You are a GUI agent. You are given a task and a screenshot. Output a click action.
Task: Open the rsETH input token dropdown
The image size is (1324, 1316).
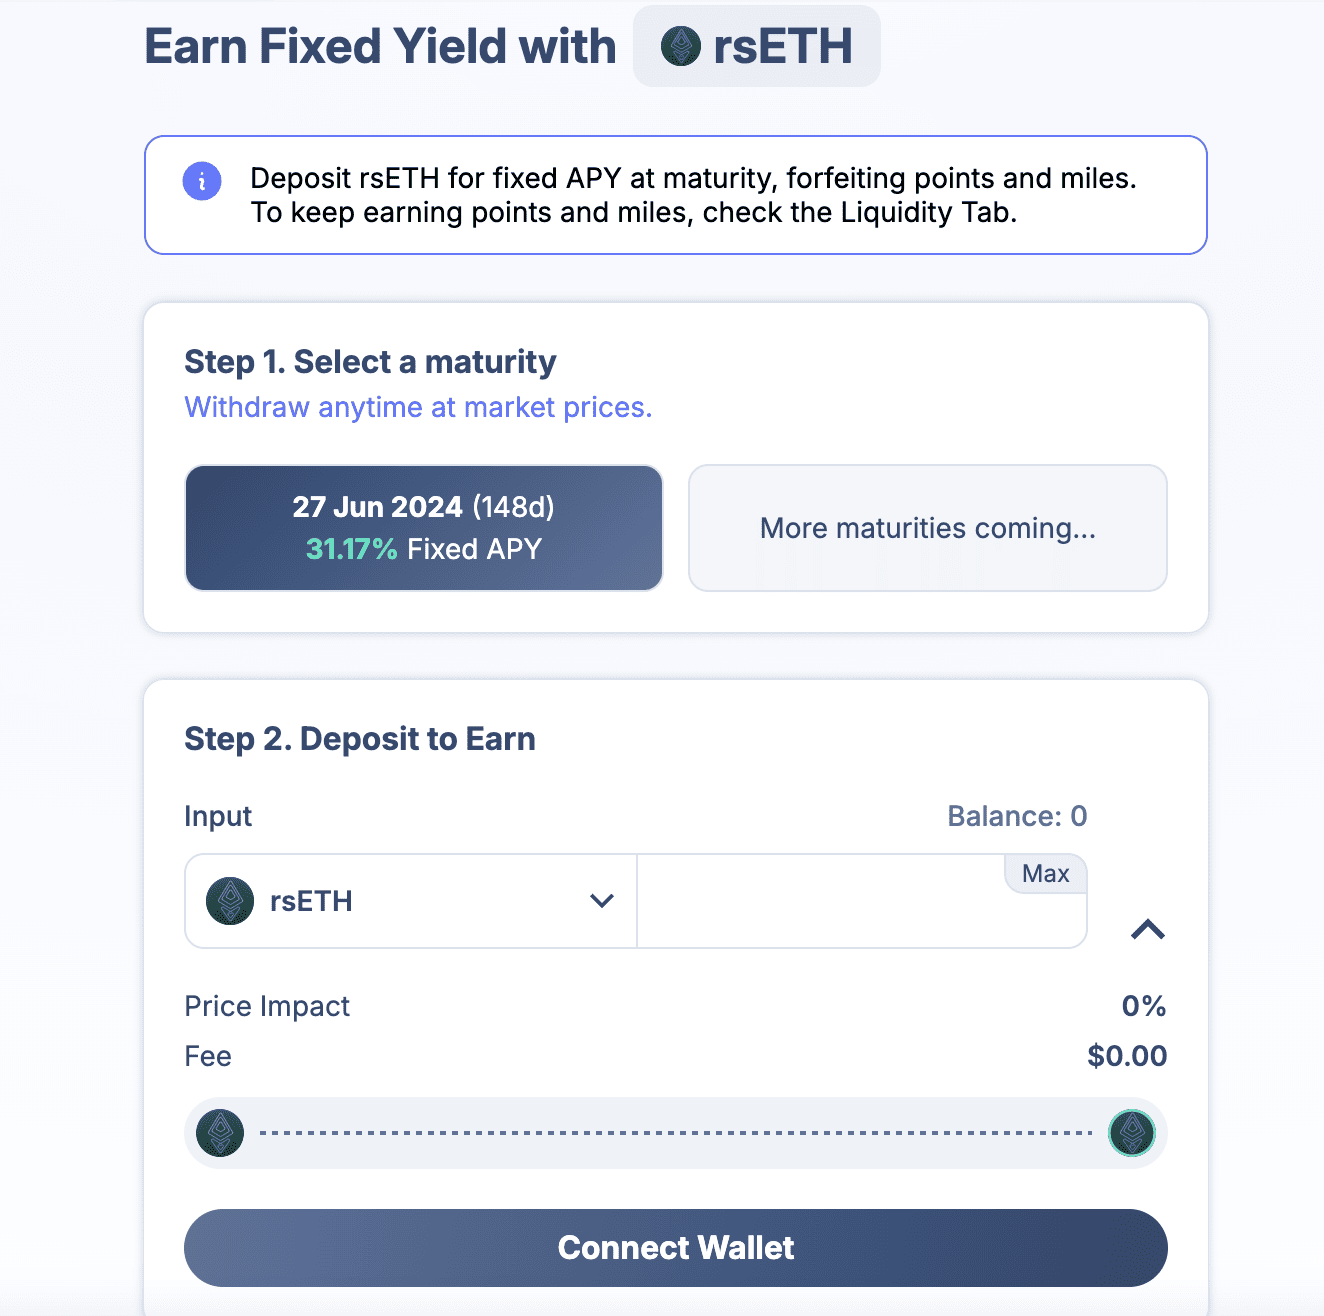tap(410, 901)
